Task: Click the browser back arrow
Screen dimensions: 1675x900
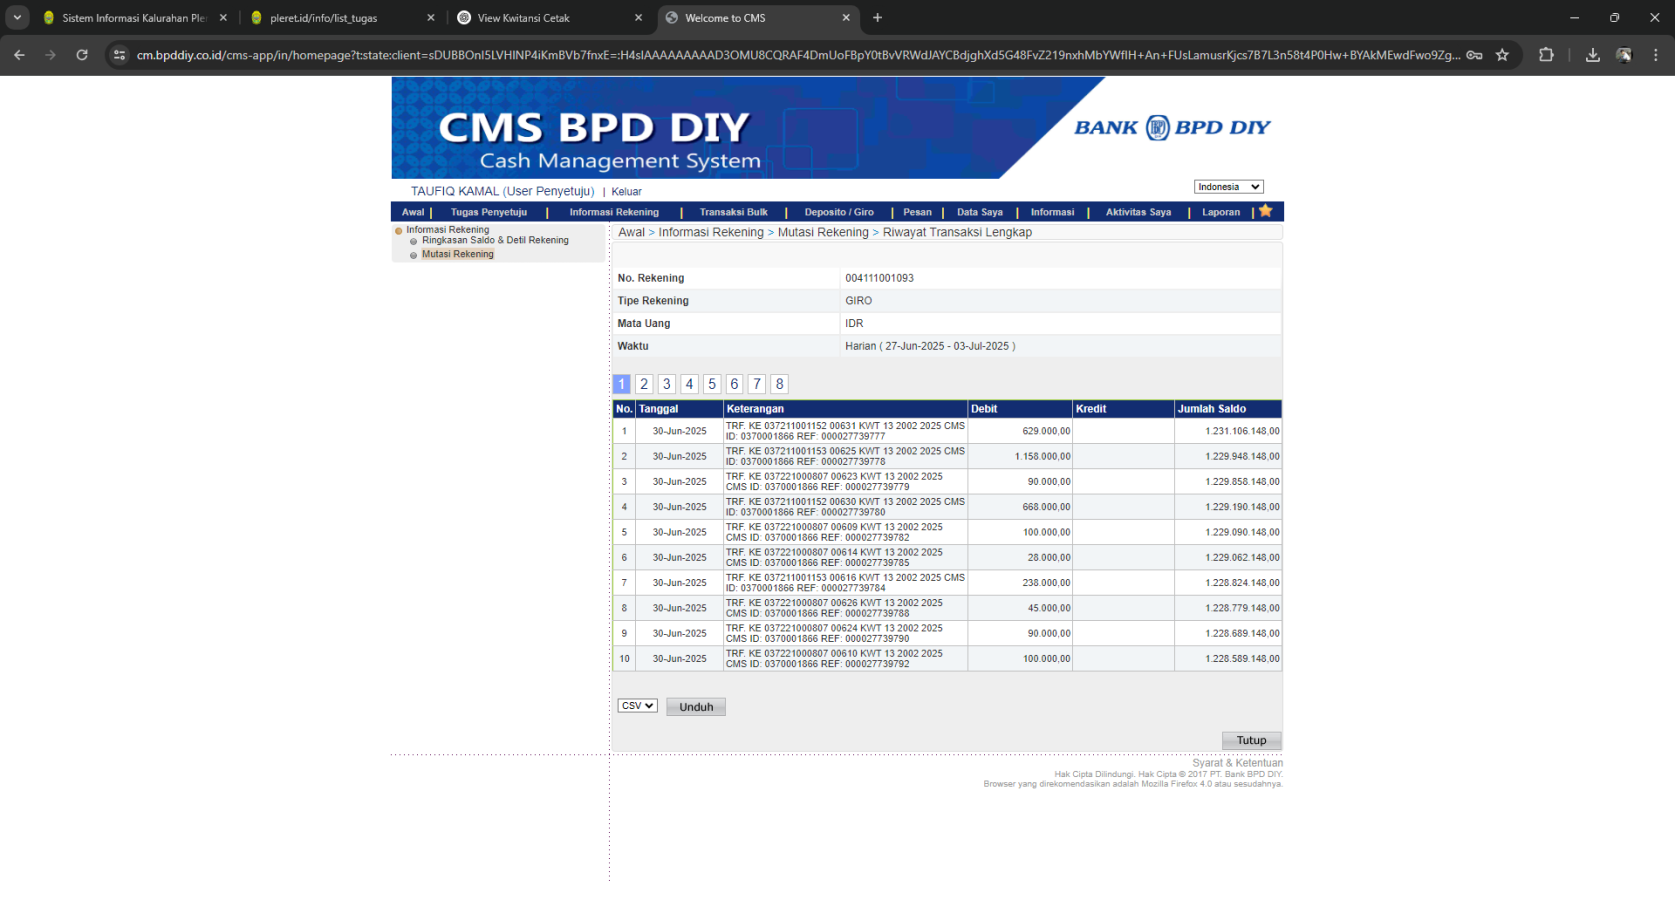Action: pos(19,55)
